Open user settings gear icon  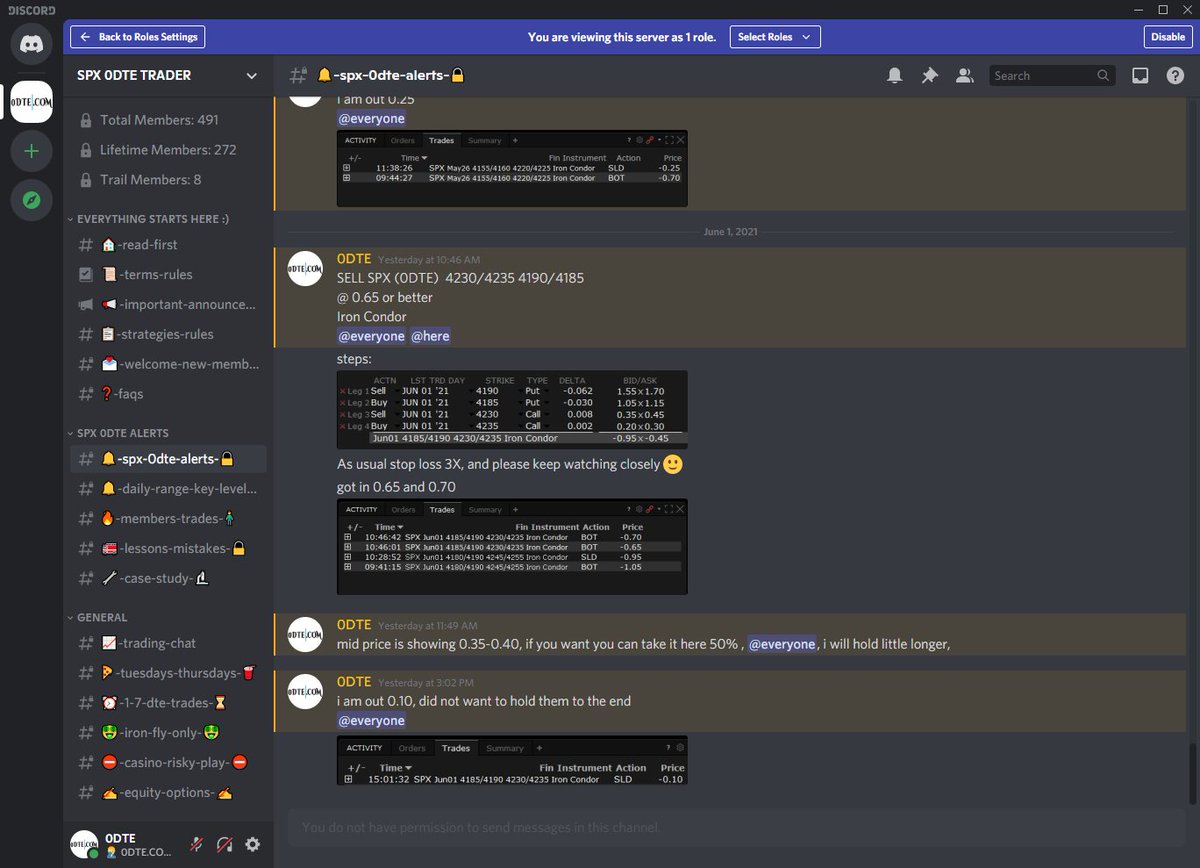tap(253, 844)
